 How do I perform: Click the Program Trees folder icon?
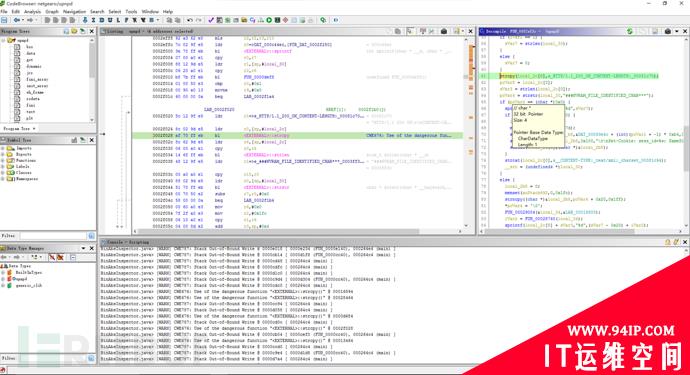[x=74, y=31]
